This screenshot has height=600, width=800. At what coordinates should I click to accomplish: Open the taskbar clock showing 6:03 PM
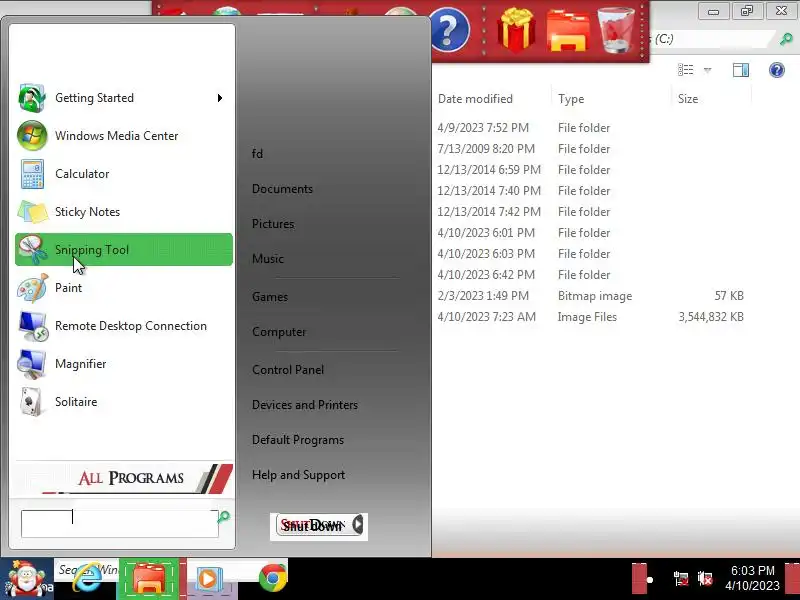[x=753, y=578]
